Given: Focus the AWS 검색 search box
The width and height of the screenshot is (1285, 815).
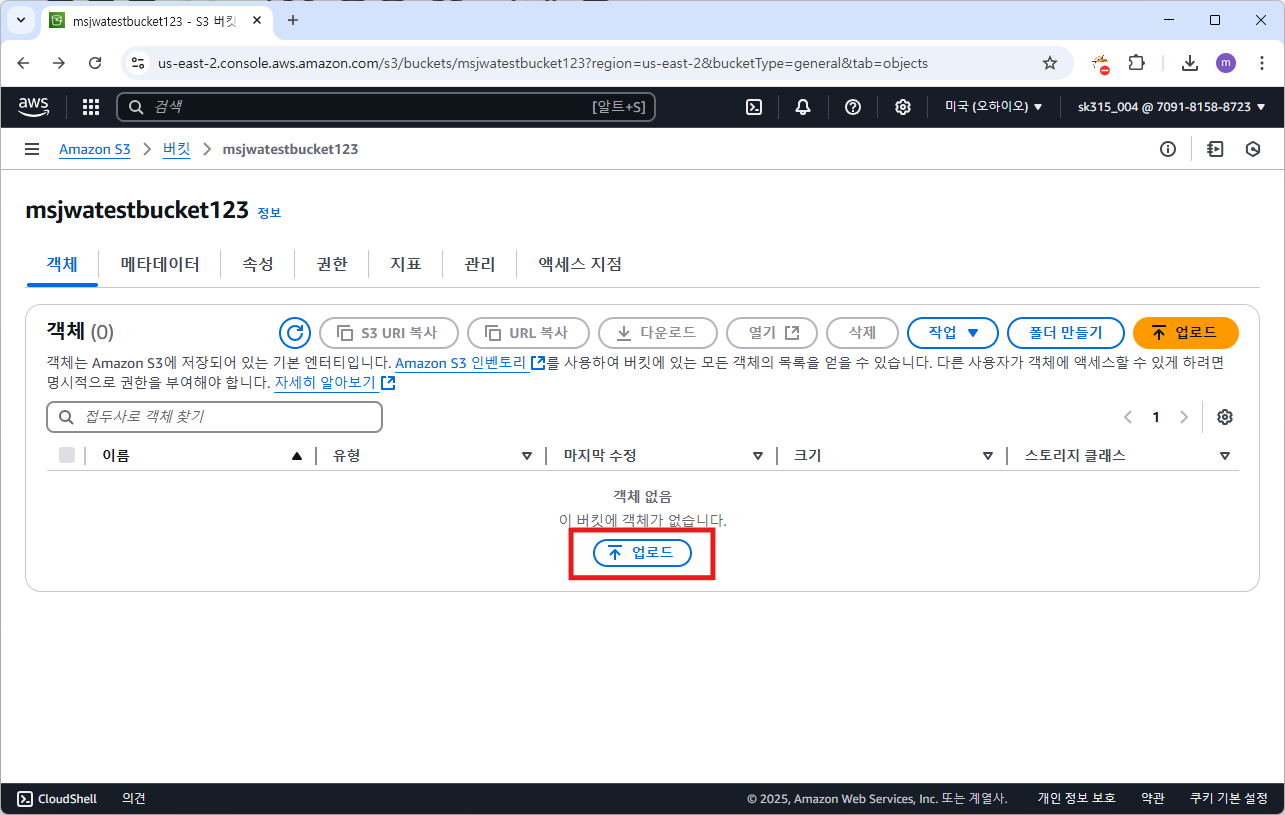Looking at the screenshot, I should pyautogui.click(x=386, y=107).
